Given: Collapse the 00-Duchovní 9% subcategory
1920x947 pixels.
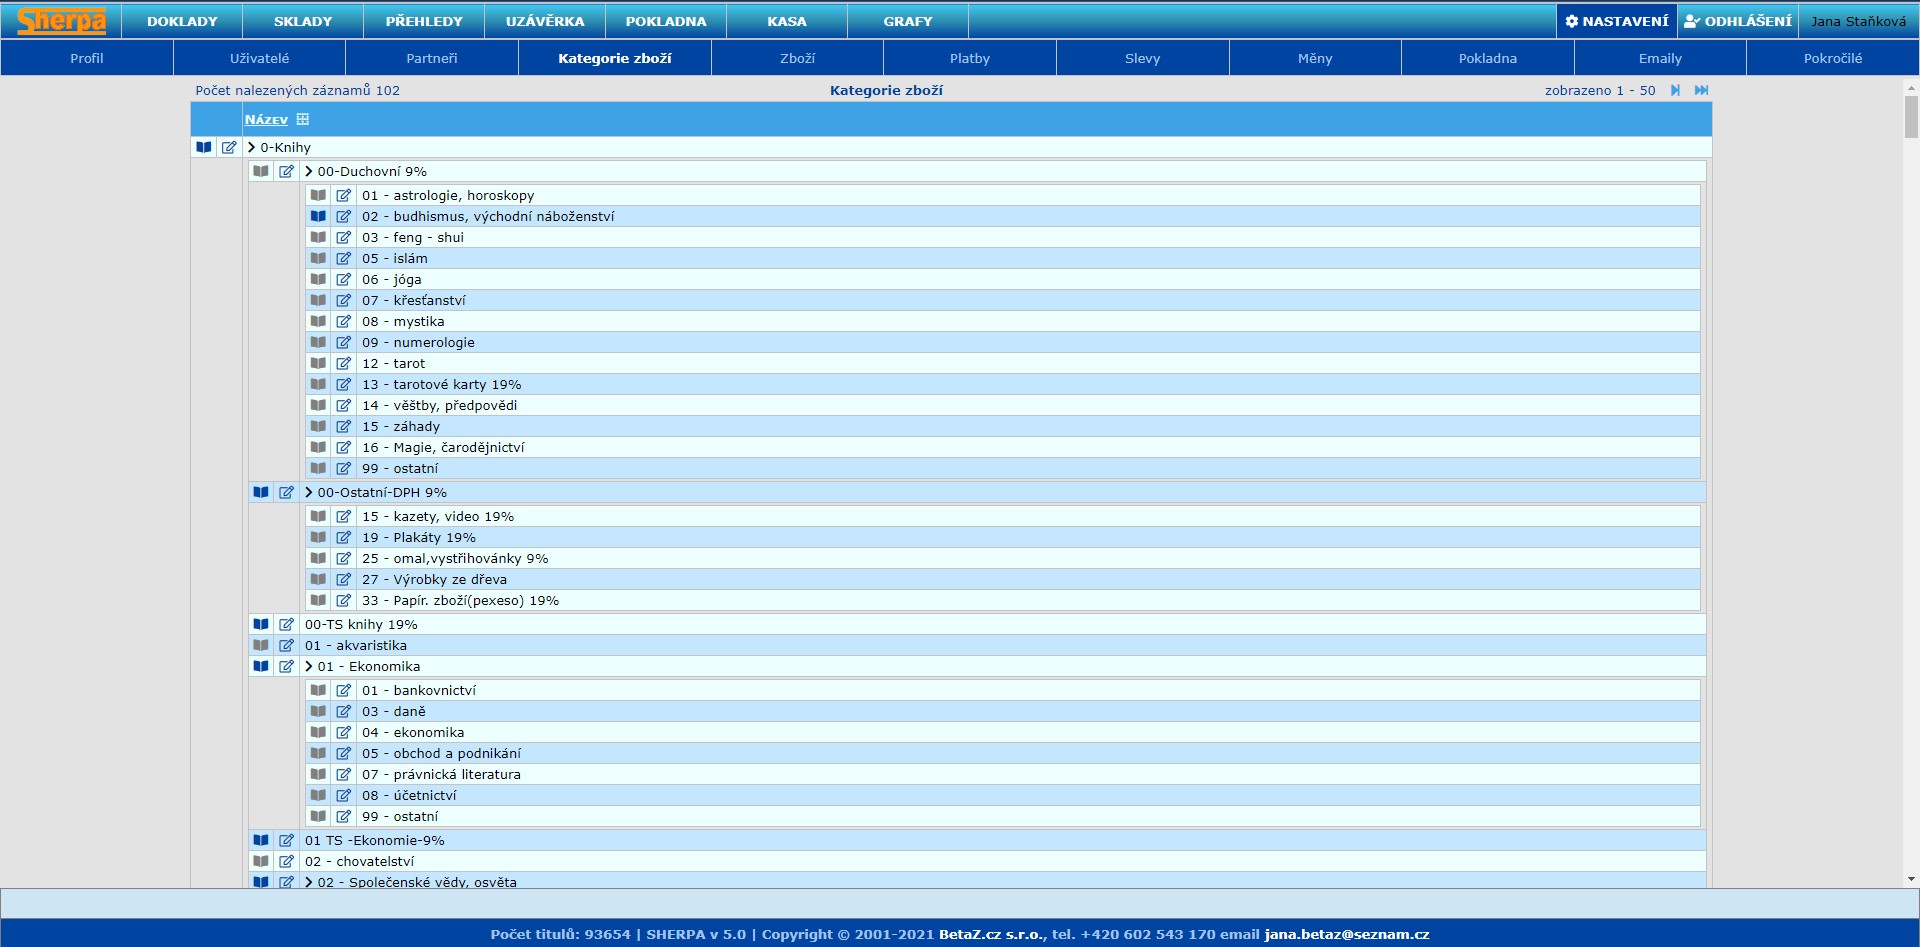Looking at the screenshot, I should (309, 172).
